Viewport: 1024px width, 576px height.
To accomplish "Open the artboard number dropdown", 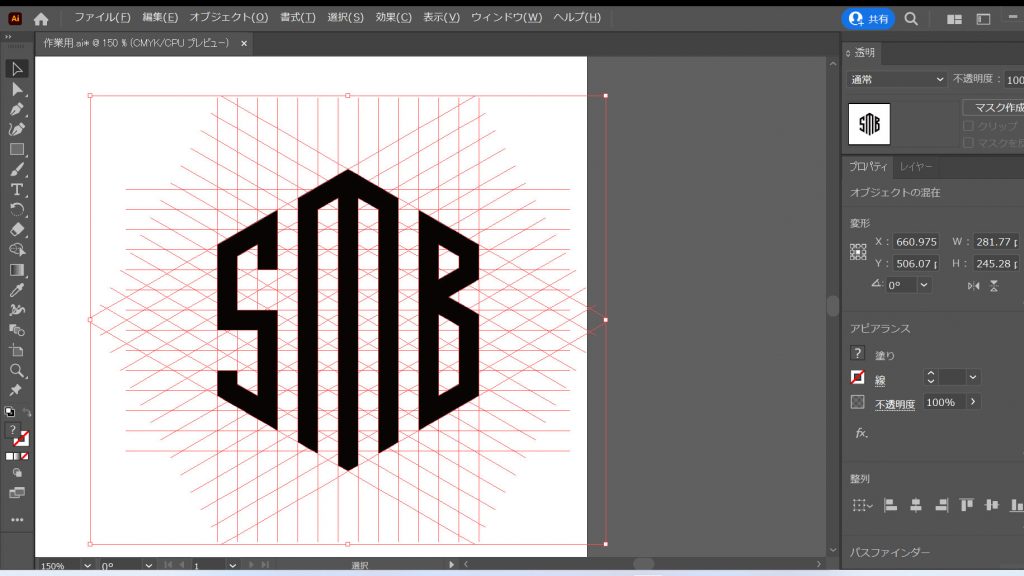I will click(232, 566).
